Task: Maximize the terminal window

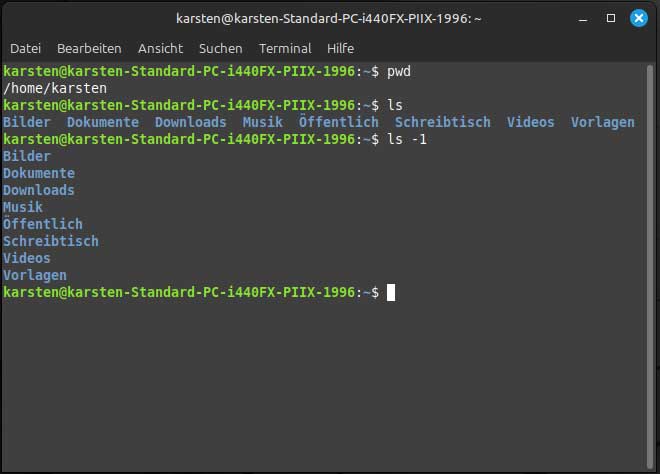Action: click(611, 18)
